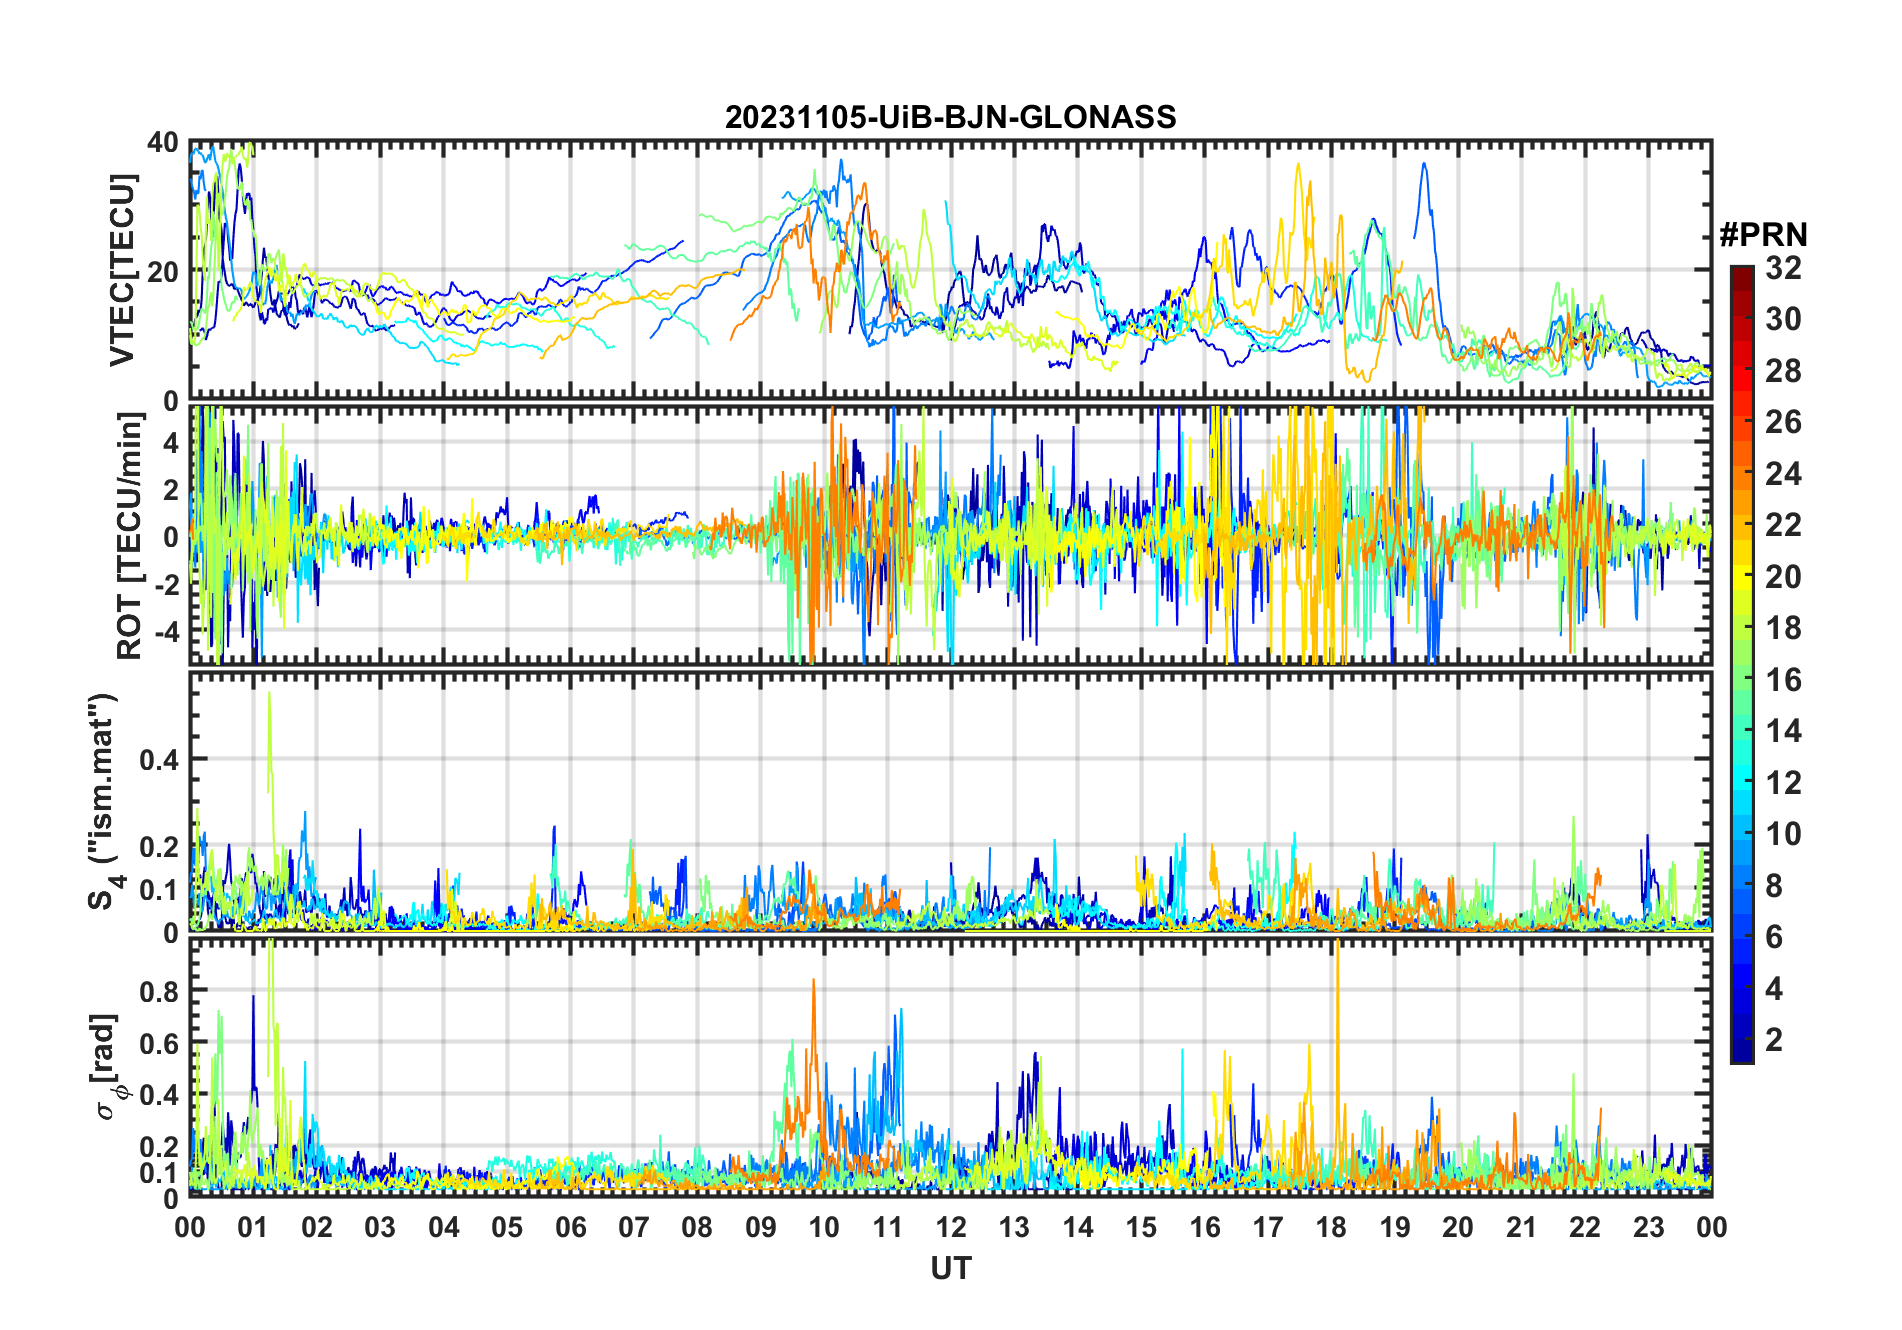The image size is (1902, 1330).
Task: Click the "0.4" tick on sigma-phi axis
Action: 160,1095
